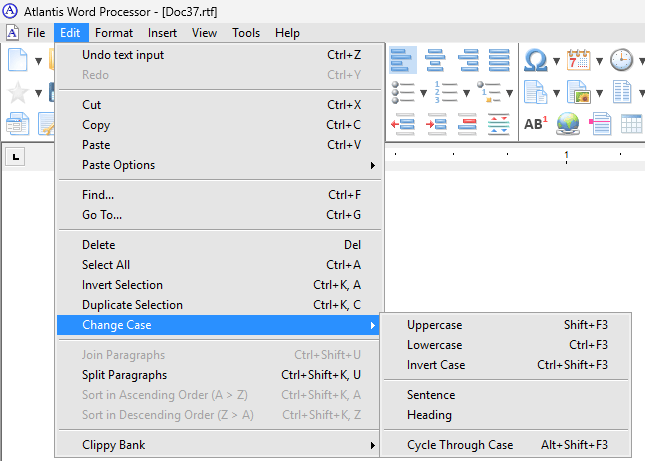Open the bullet list style dropdown arrow
The image size is (645, 461).
(423, 92)
